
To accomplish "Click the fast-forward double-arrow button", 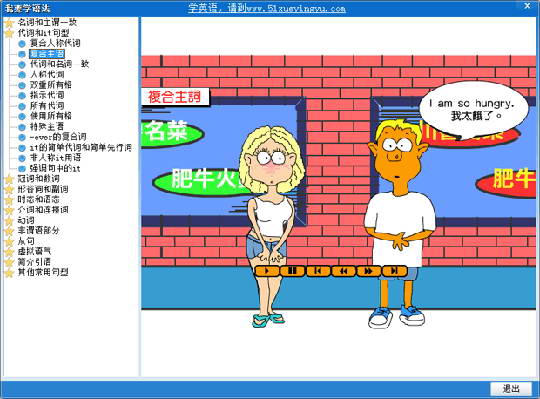I will pos(368,271).
